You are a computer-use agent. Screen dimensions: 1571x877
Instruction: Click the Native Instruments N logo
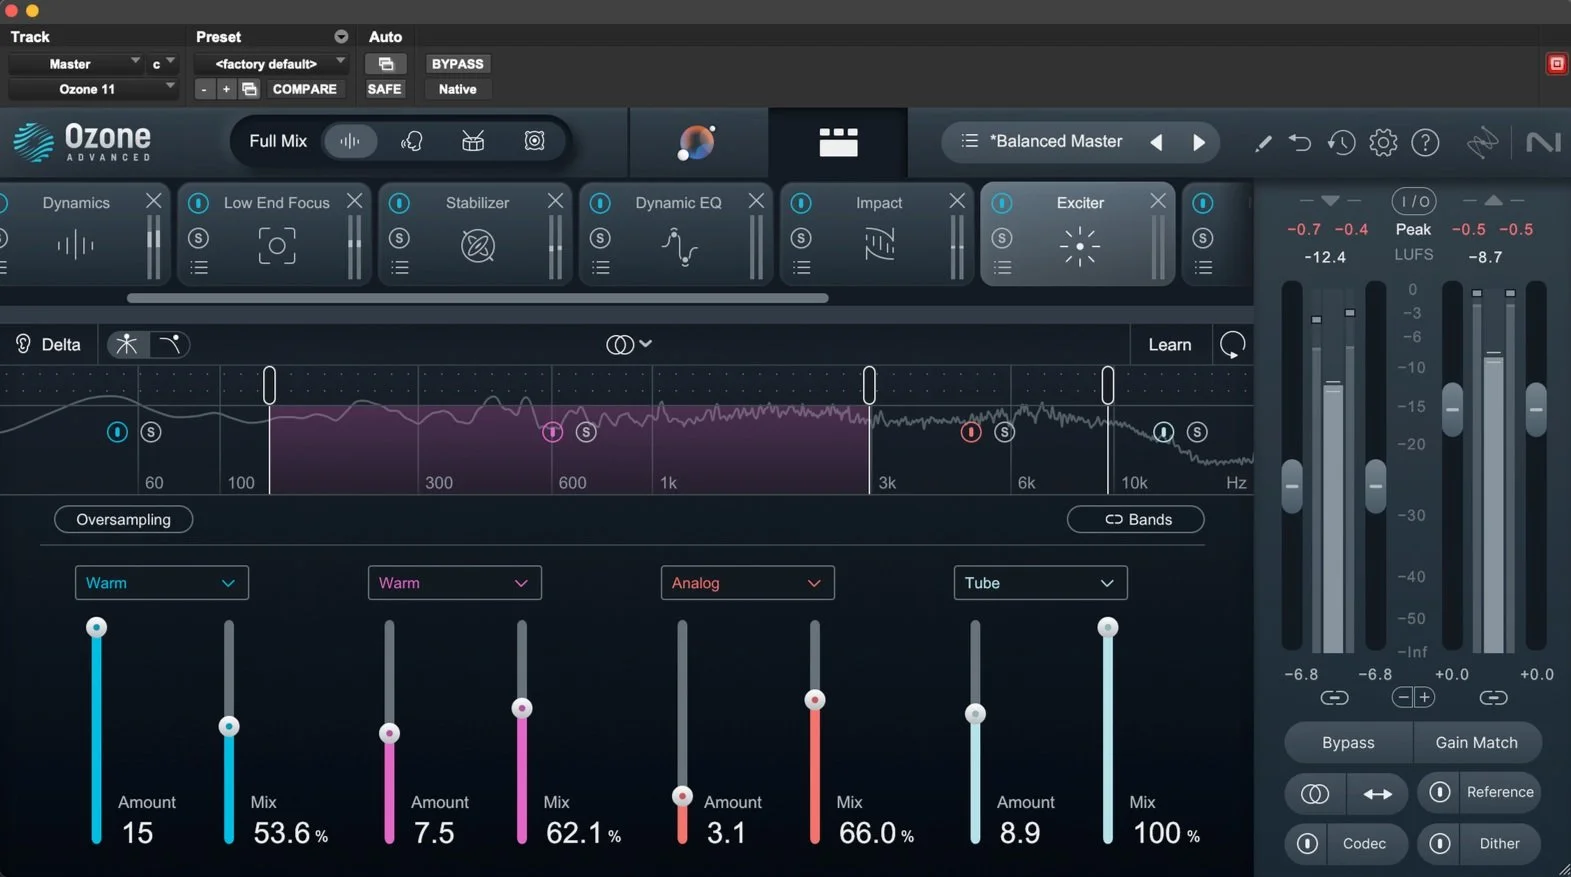[1543, 142]
